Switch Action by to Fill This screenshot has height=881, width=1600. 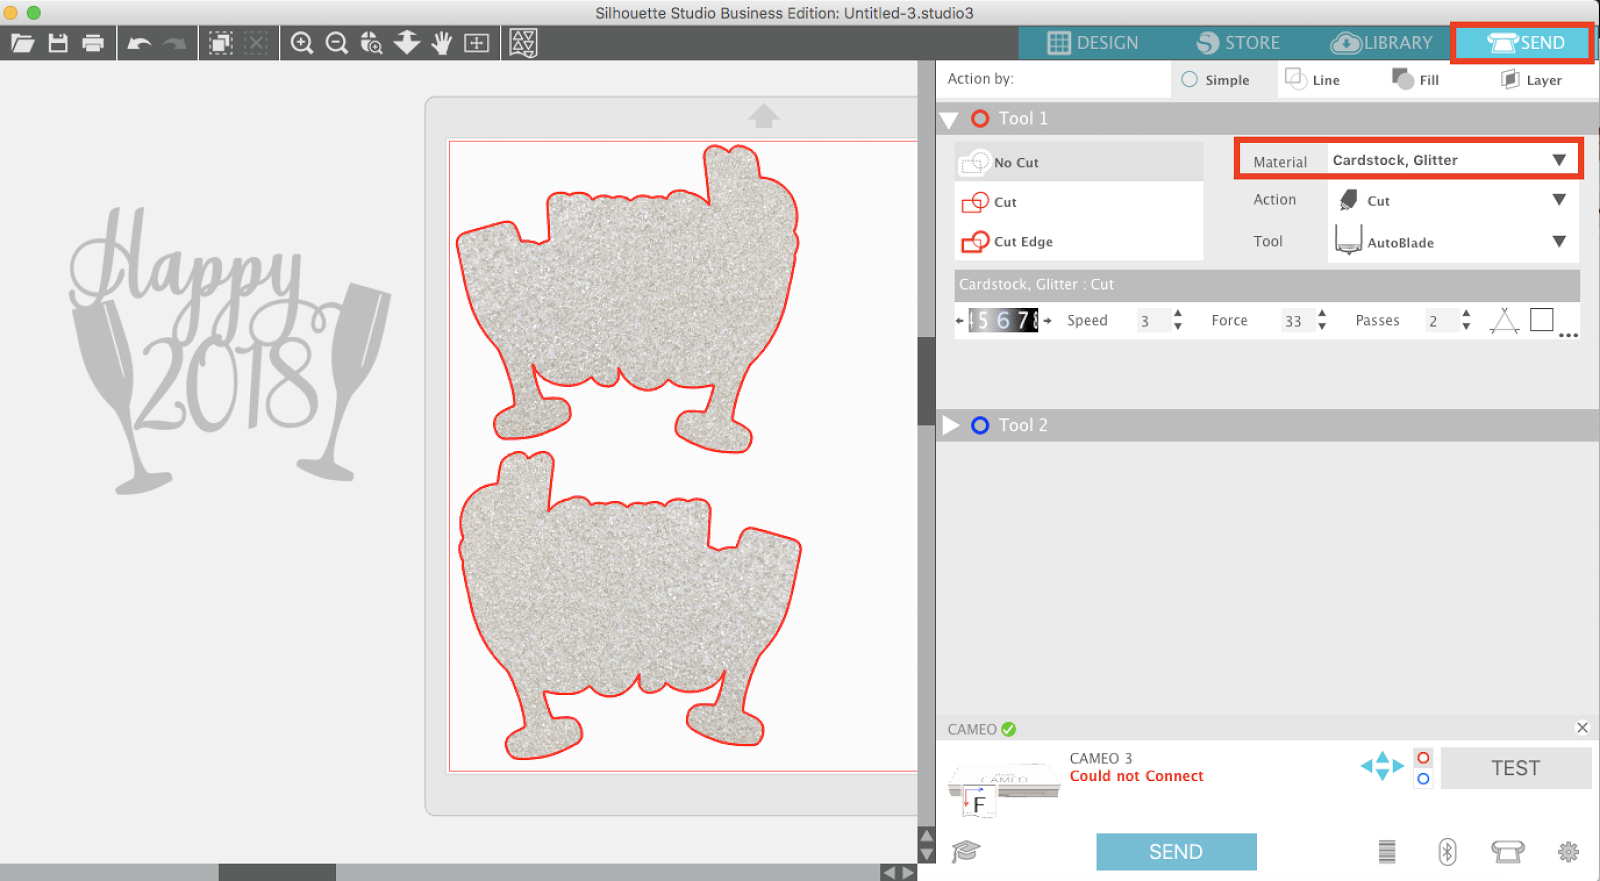point(1415,79)
